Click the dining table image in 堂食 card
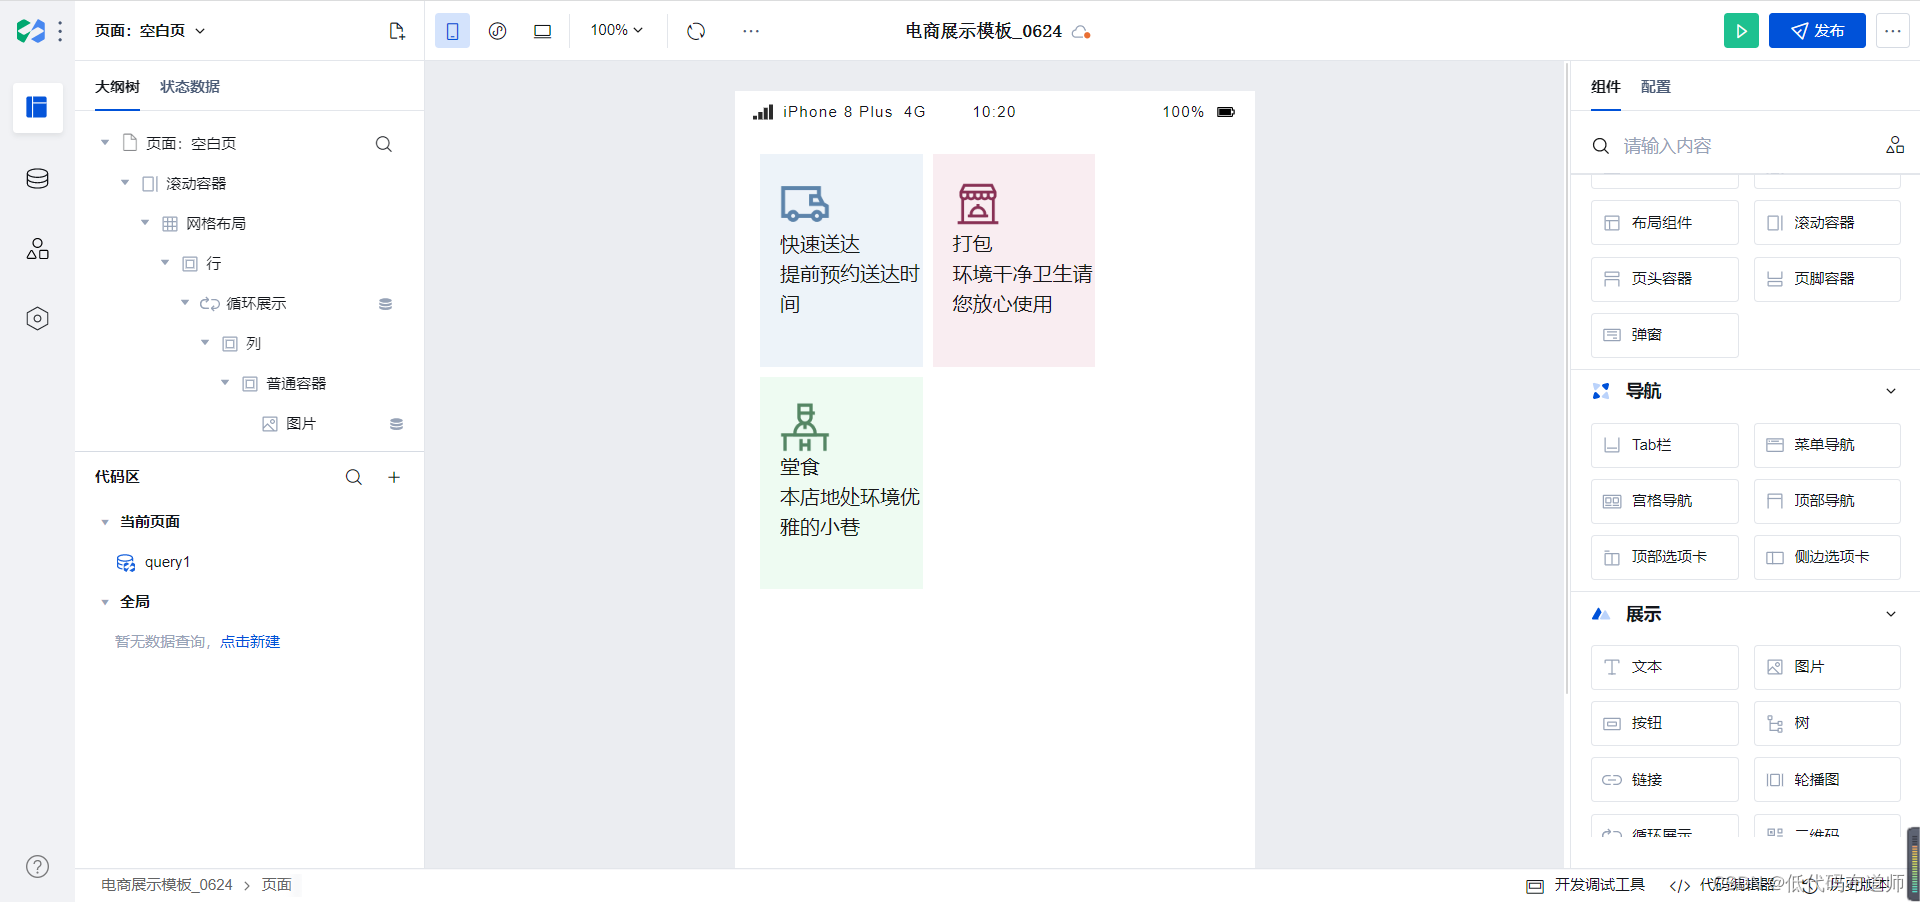The width and height of the screenshot is (1920, 902). coord(805,427)
